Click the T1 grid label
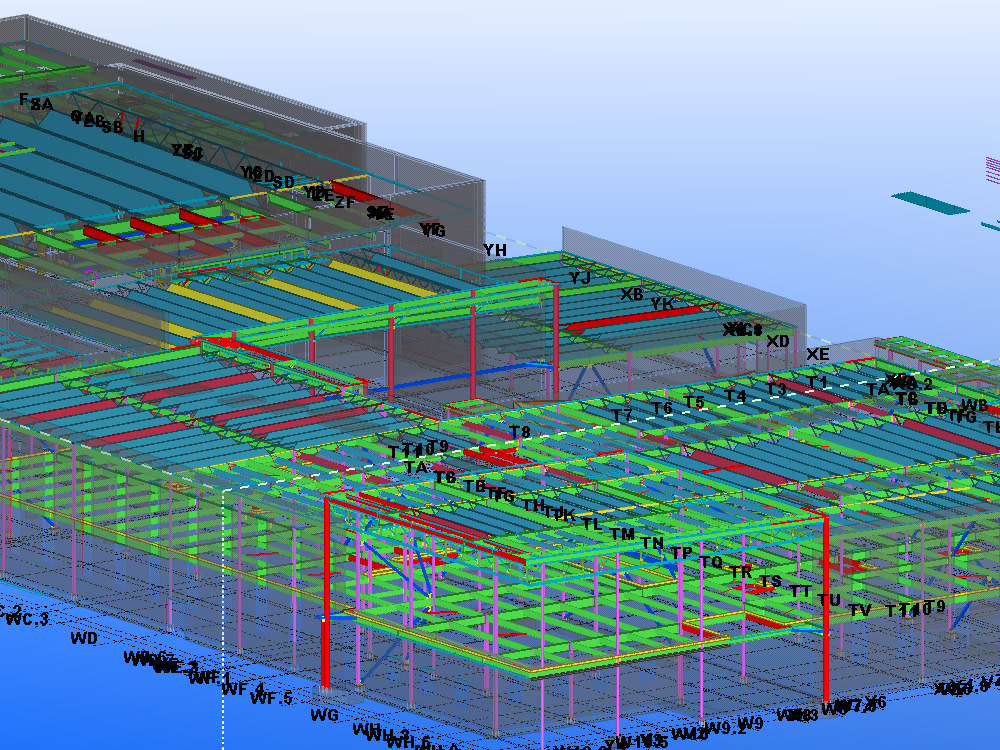The image size is (1000, 750). pos(816,382)
